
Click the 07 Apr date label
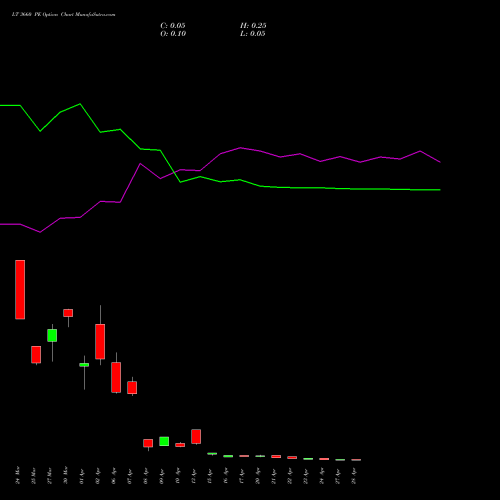click(x=130, y=476)
